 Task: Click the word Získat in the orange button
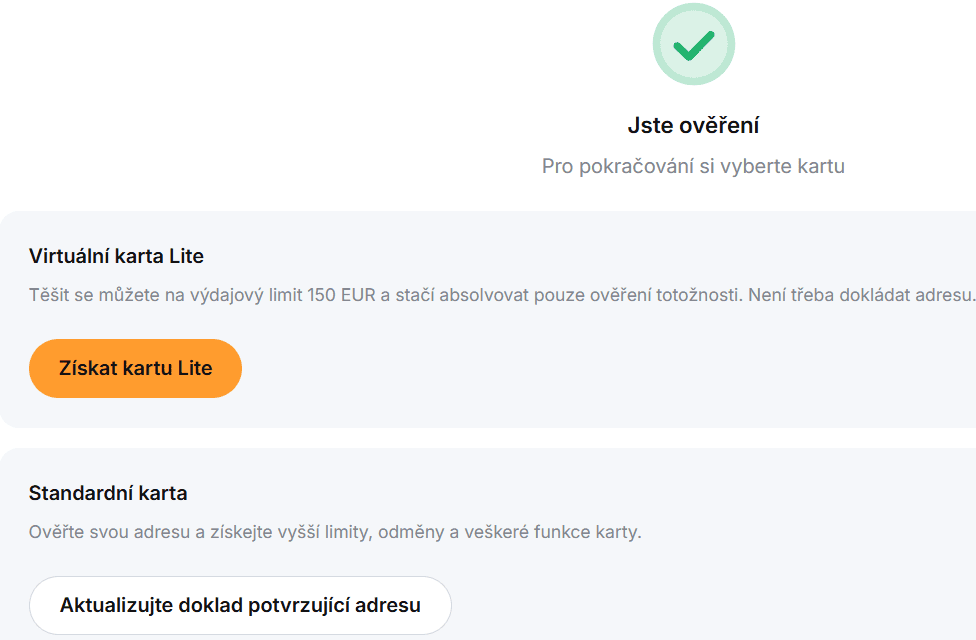(x=88, y=368)
